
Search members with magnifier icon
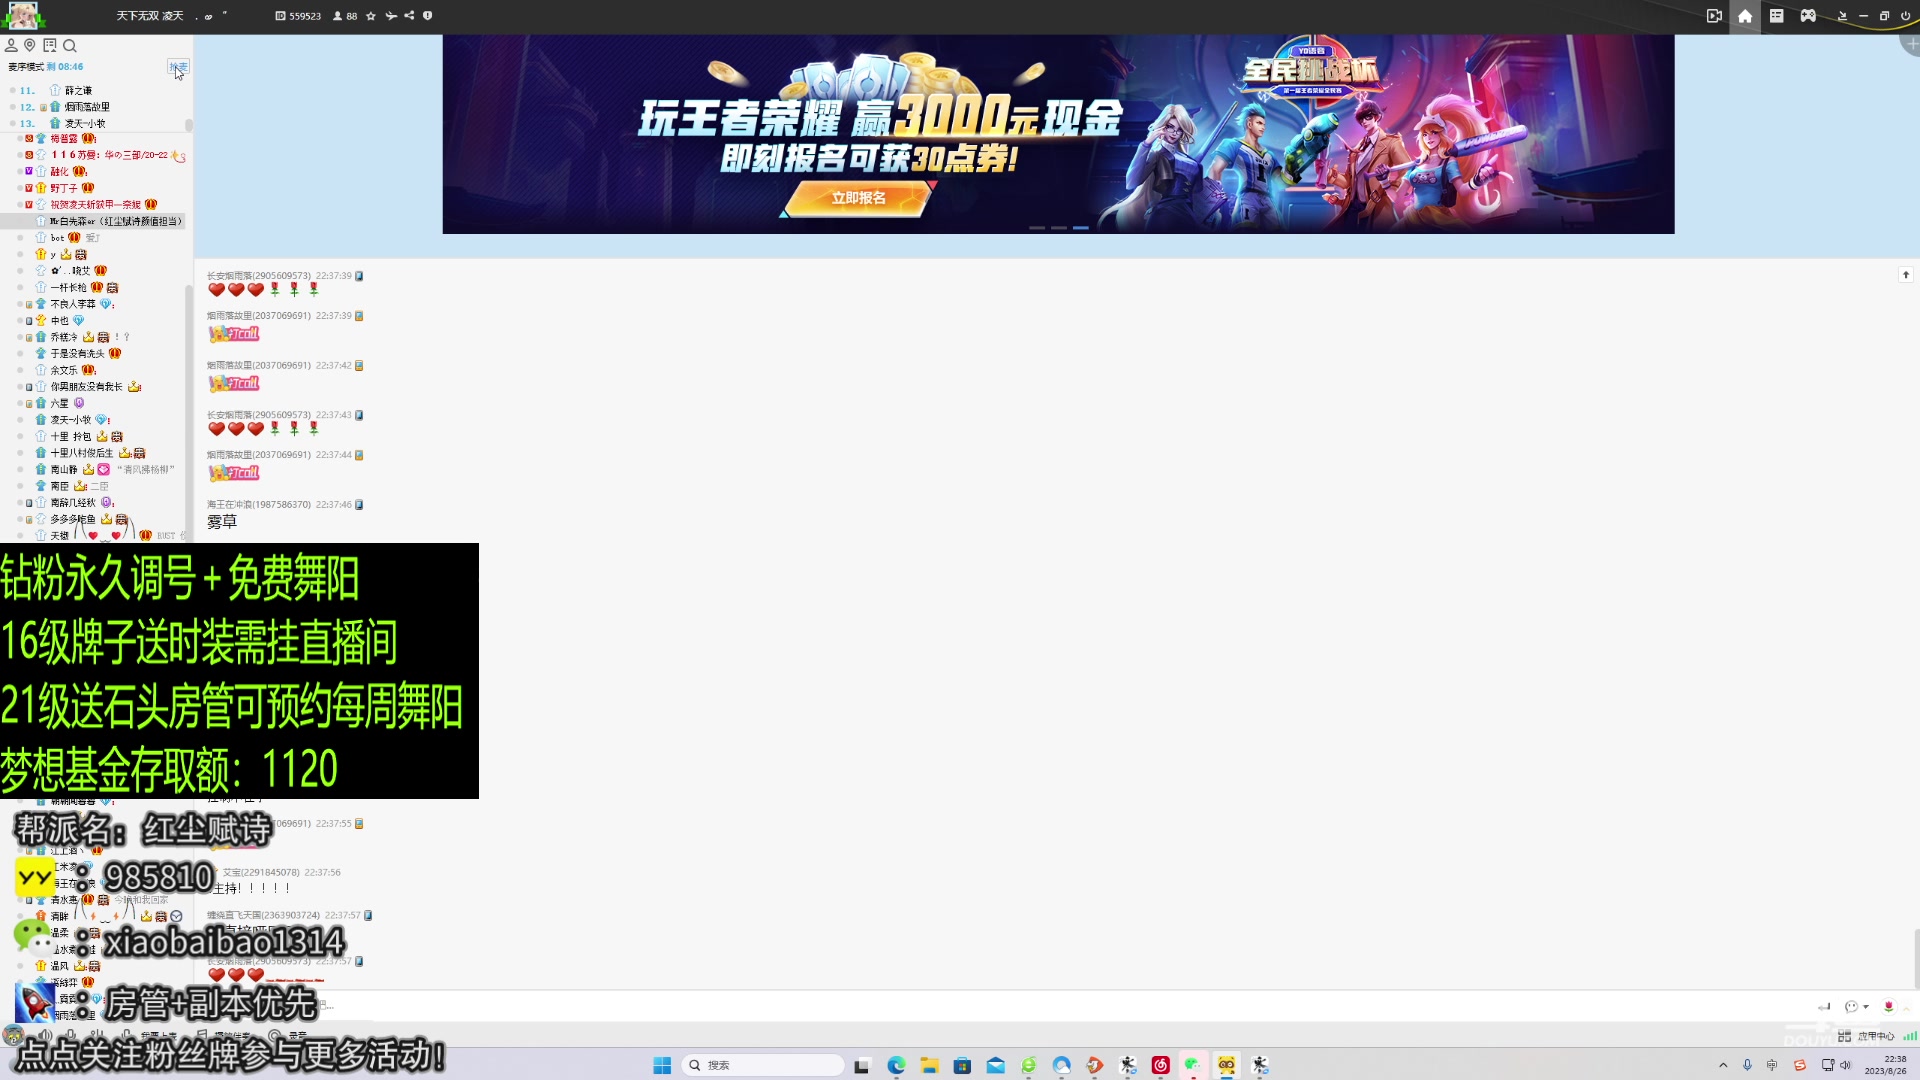(x=70, y=45)
